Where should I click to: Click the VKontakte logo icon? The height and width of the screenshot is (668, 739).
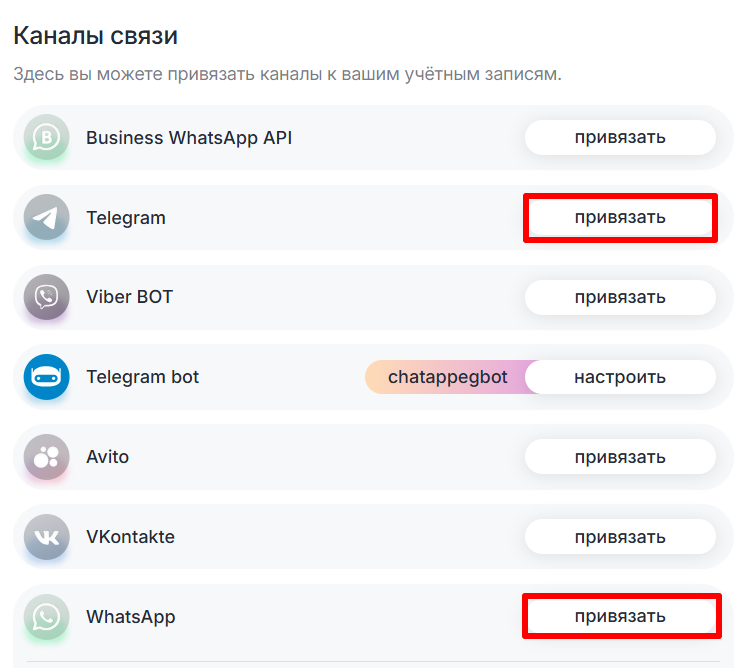(x=47, y=537)
